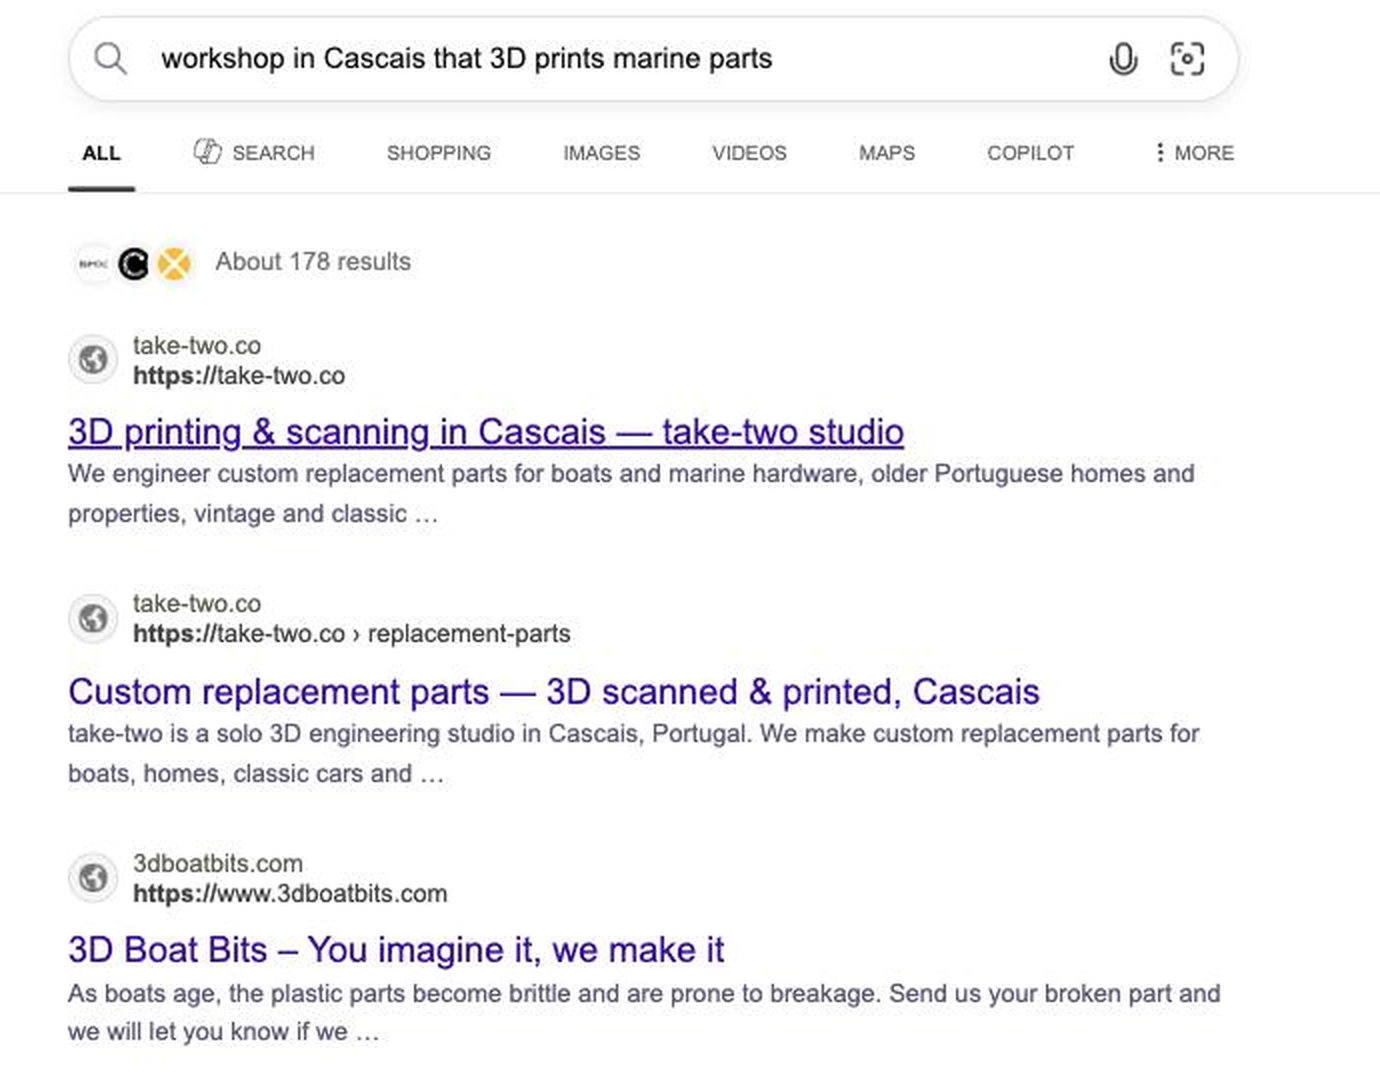Click the globe favicon of first take-two.co result
This screenshot has width=1380, height=1080.
click(x=93, y=360)
